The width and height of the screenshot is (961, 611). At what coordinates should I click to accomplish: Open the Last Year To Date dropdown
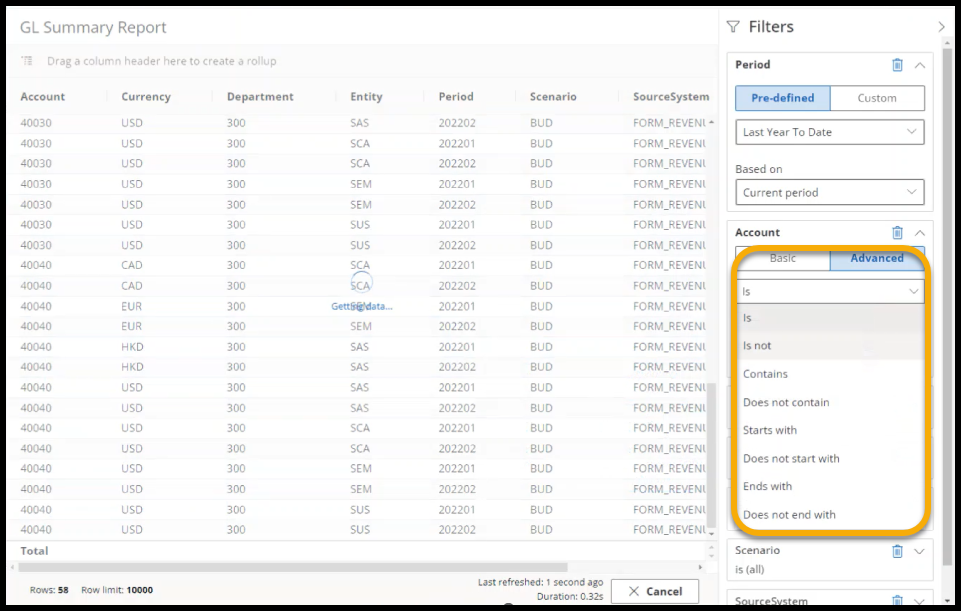tap(829, 132)
